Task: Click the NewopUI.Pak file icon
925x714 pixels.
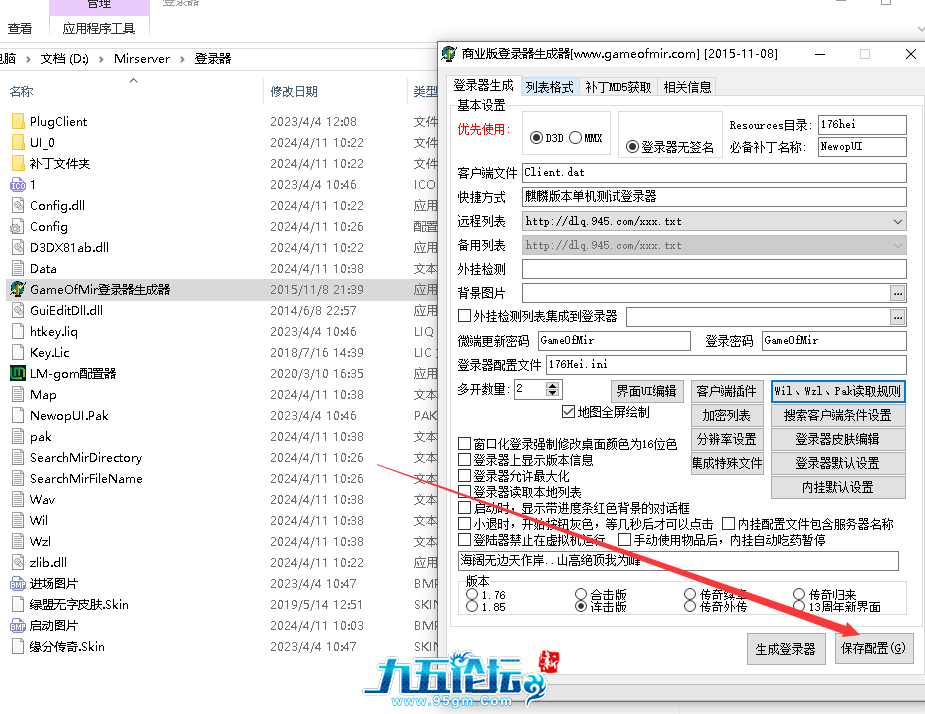Action: (18, 415)
